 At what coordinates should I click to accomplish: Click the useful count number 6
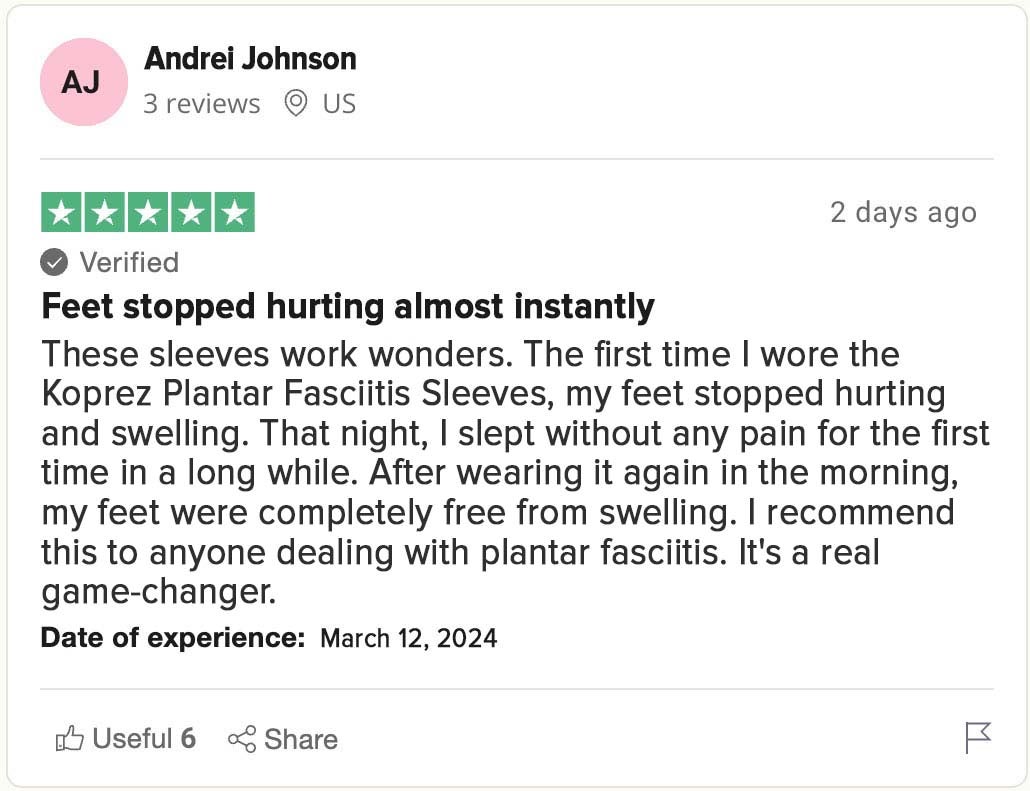188,738
